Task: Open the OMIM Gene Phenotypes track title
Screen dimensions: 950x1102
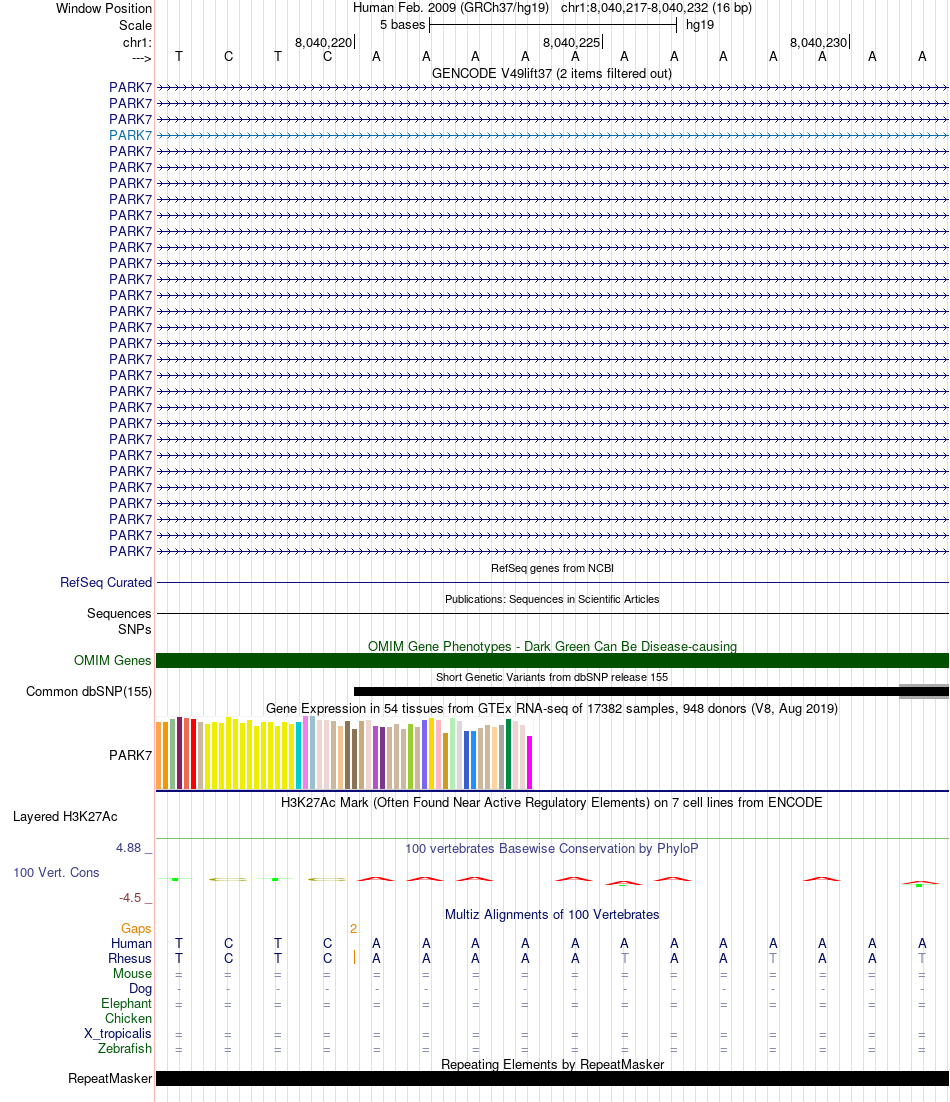Action: (x=552, y=646)
